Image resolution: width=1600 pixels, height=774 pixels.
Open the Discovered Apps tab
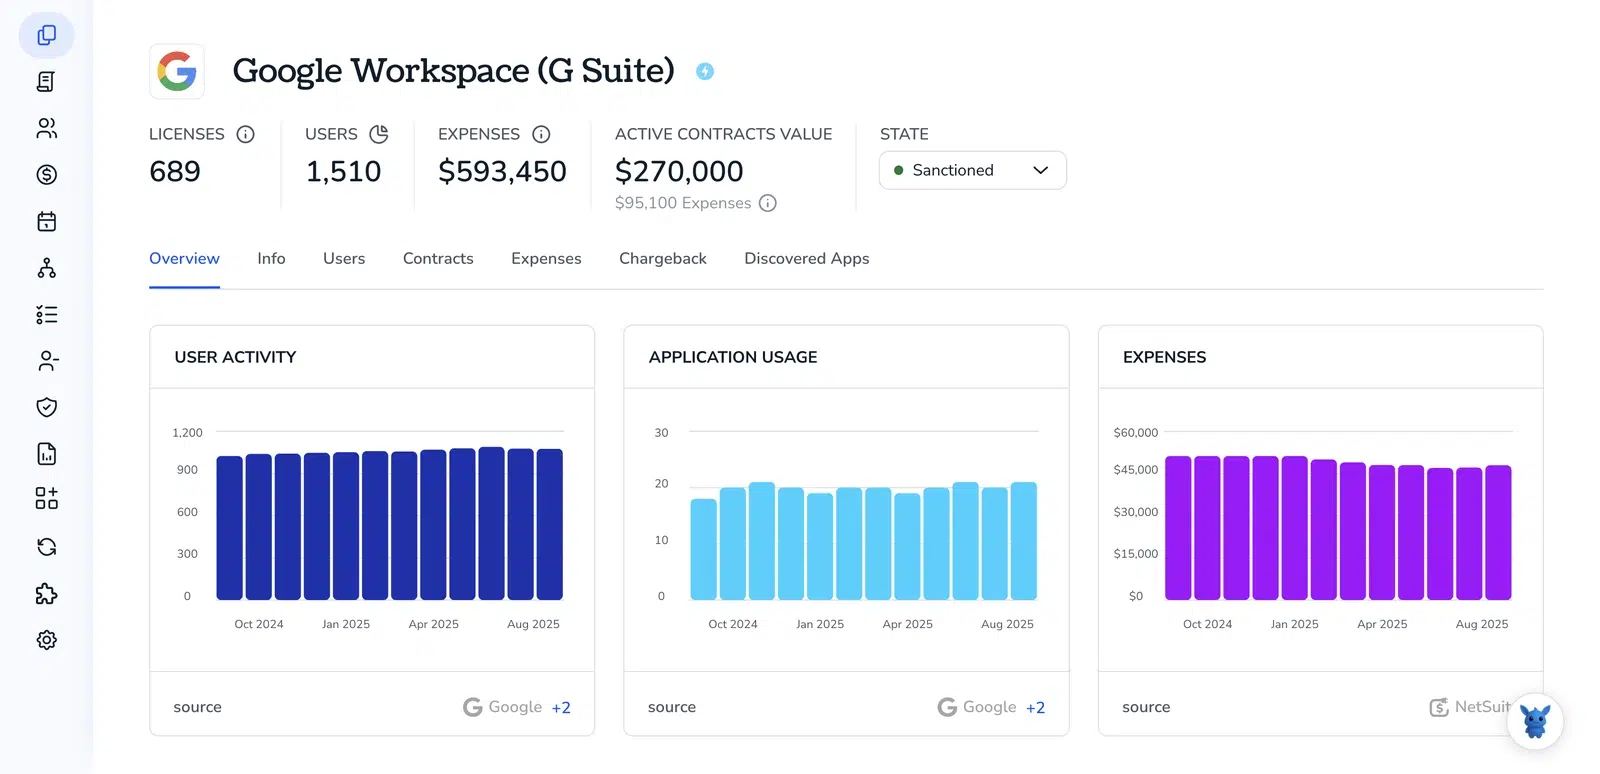tap(807, 258)
